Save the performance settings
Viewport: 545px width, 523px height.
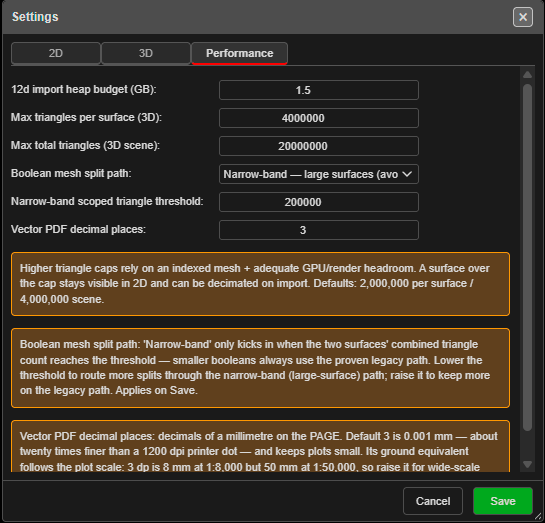pos(503,501)
